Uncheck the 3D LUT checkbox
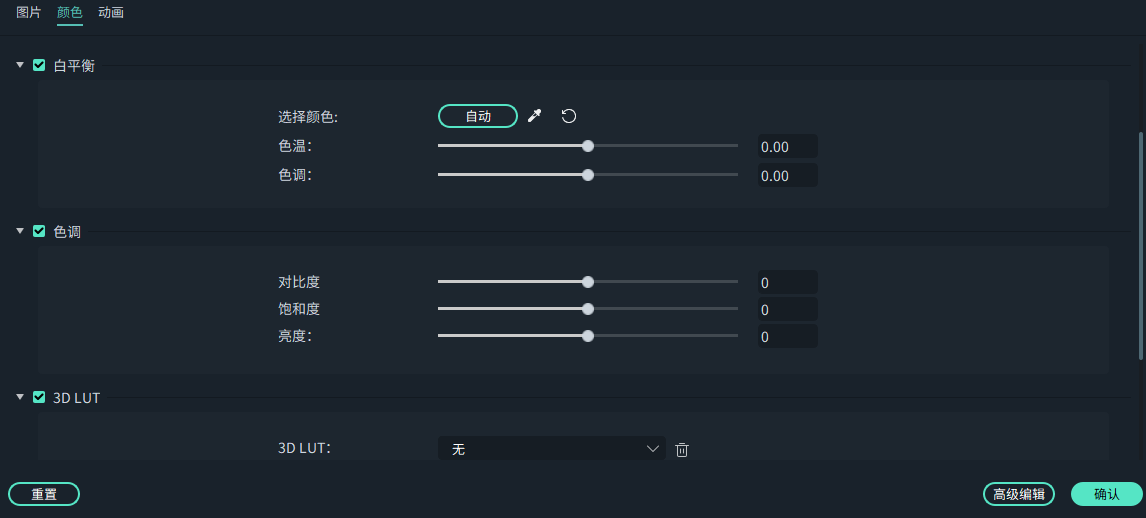This screenshot has width=1146, height=518. coord(39,397)
